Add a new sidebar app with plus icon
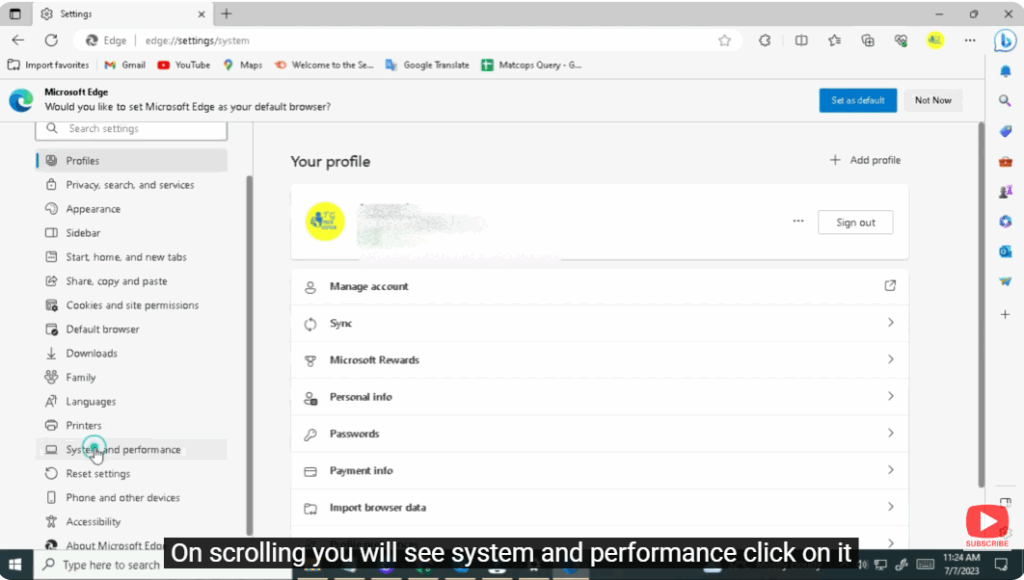The height and width of the screenshot is (580, 1024). coord(1005,314)
